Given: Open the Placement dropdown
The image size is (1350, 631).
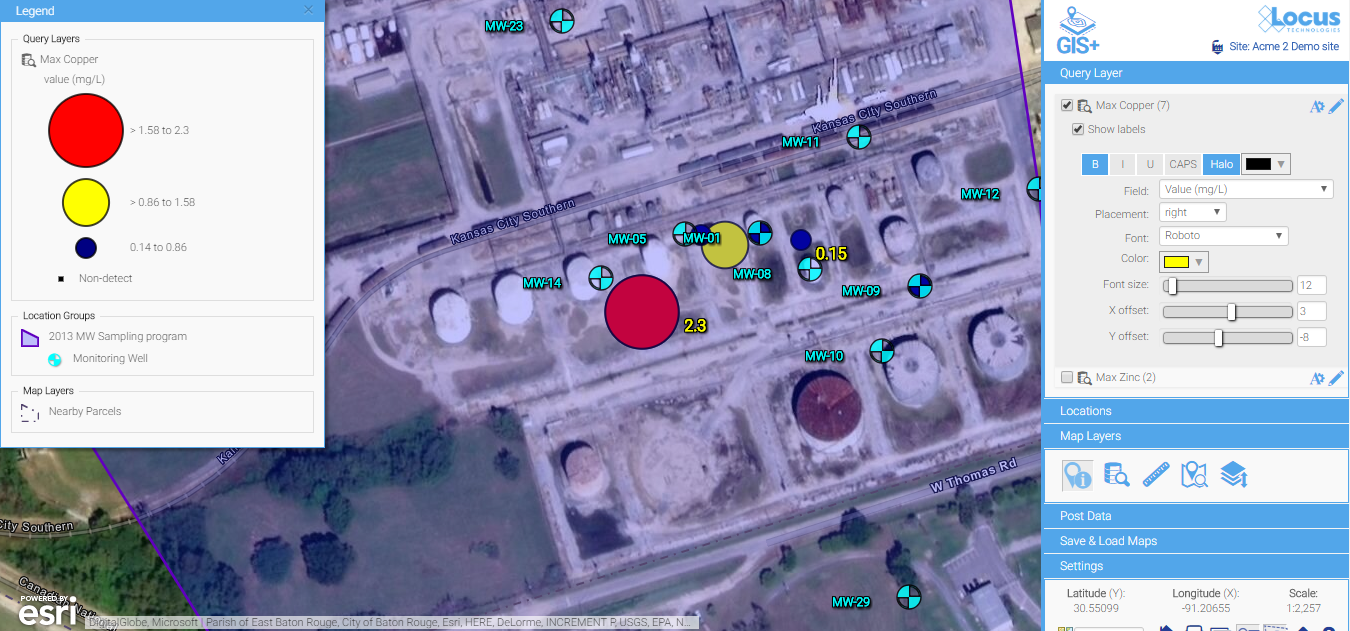Looking at the screenshot, I should click(1193, 212).
